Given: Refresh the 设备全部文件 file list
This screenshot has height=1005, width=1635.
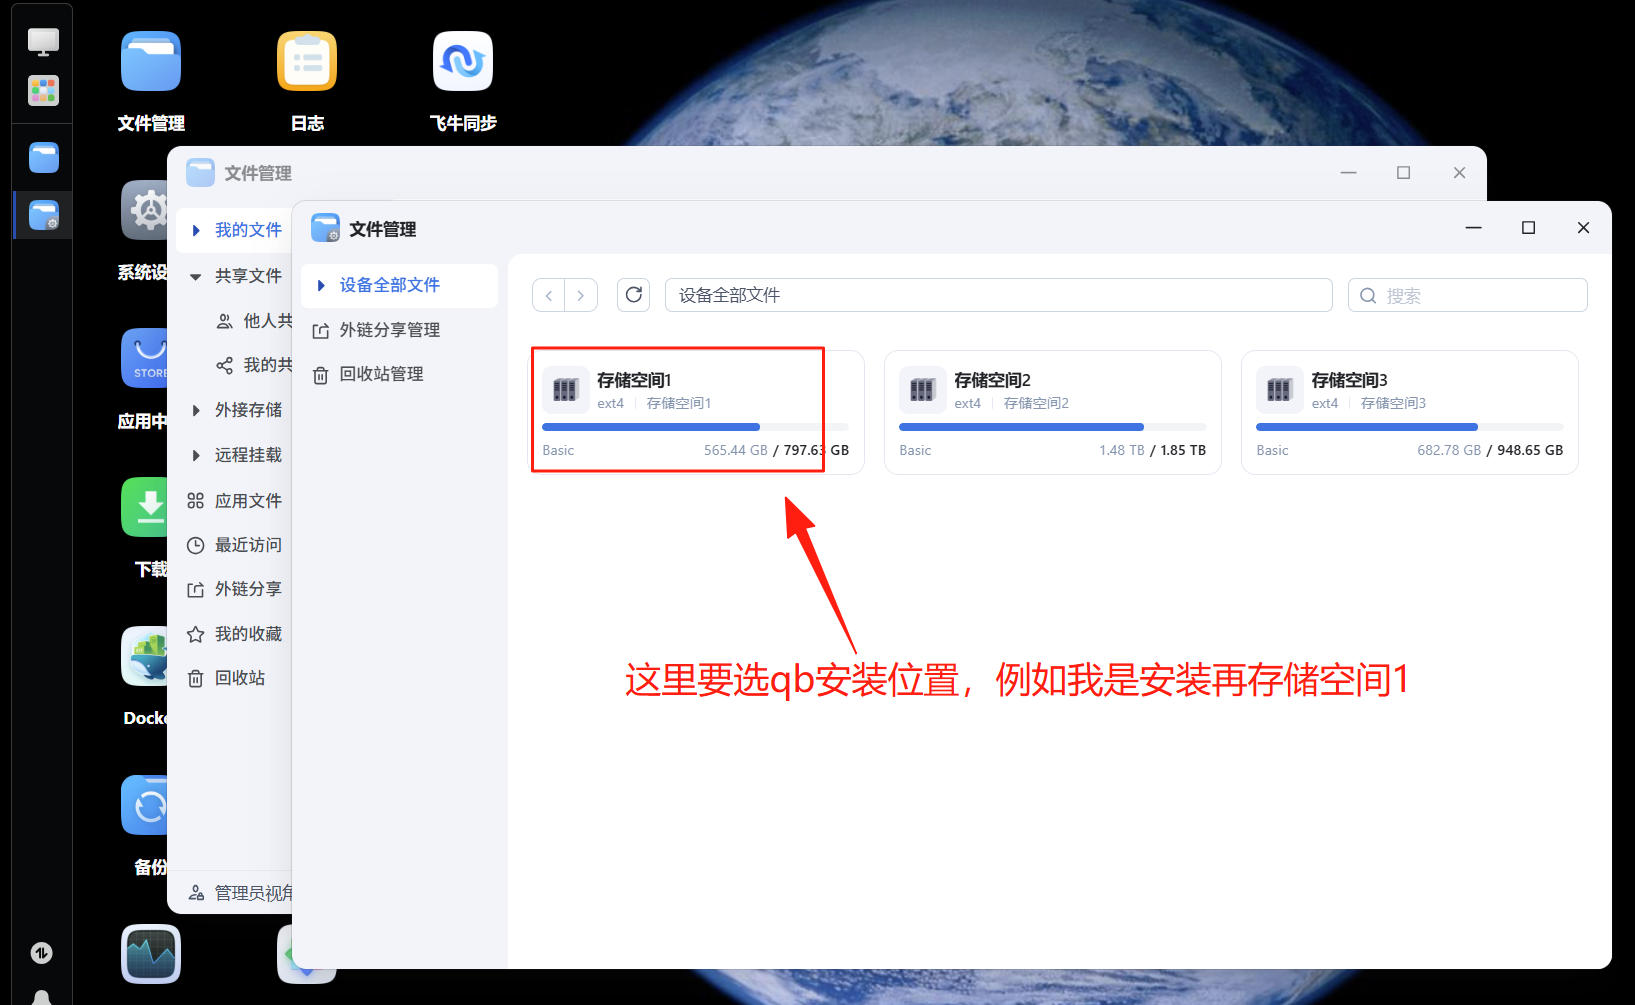Looking at the screenshot, I should click(x=633, y=295).
